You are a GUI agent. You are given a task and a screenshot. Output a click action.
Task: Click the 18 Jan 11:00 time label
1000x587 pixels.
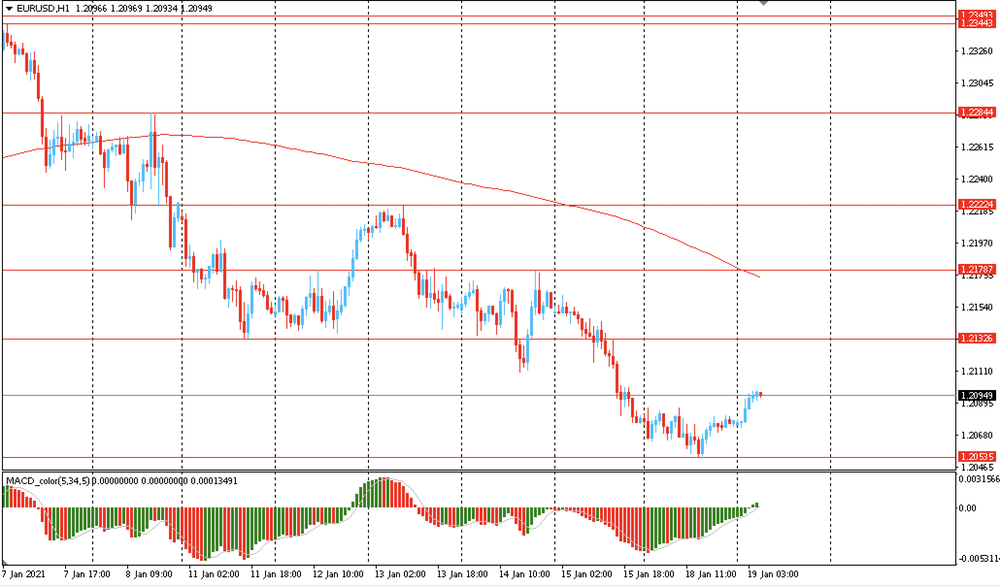[711, 574]
